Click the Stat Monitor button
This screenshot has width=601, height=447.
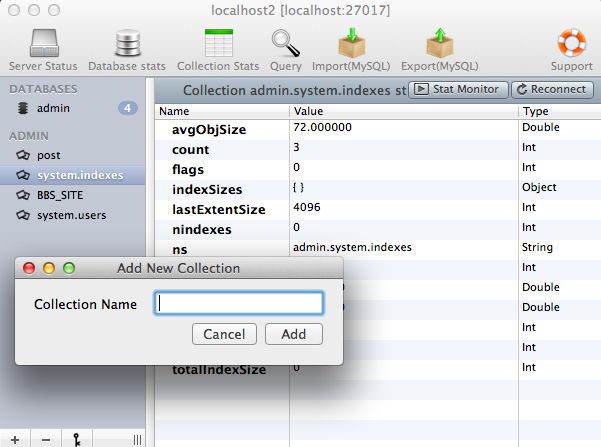(x=458, y=90)
